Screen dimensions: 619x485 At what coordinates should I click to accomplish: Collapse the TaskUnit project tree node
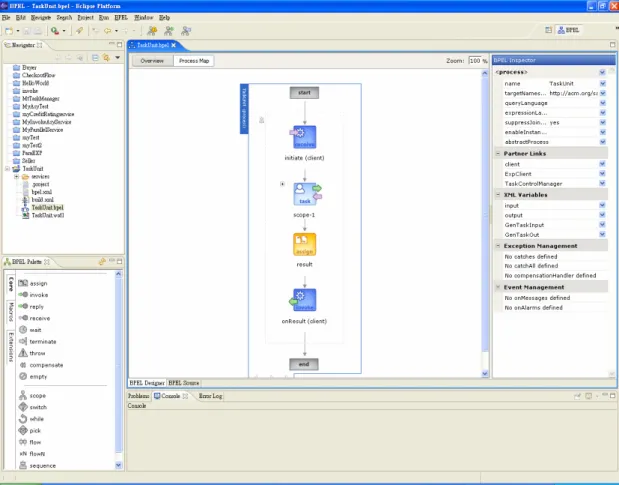pos(7,169)
